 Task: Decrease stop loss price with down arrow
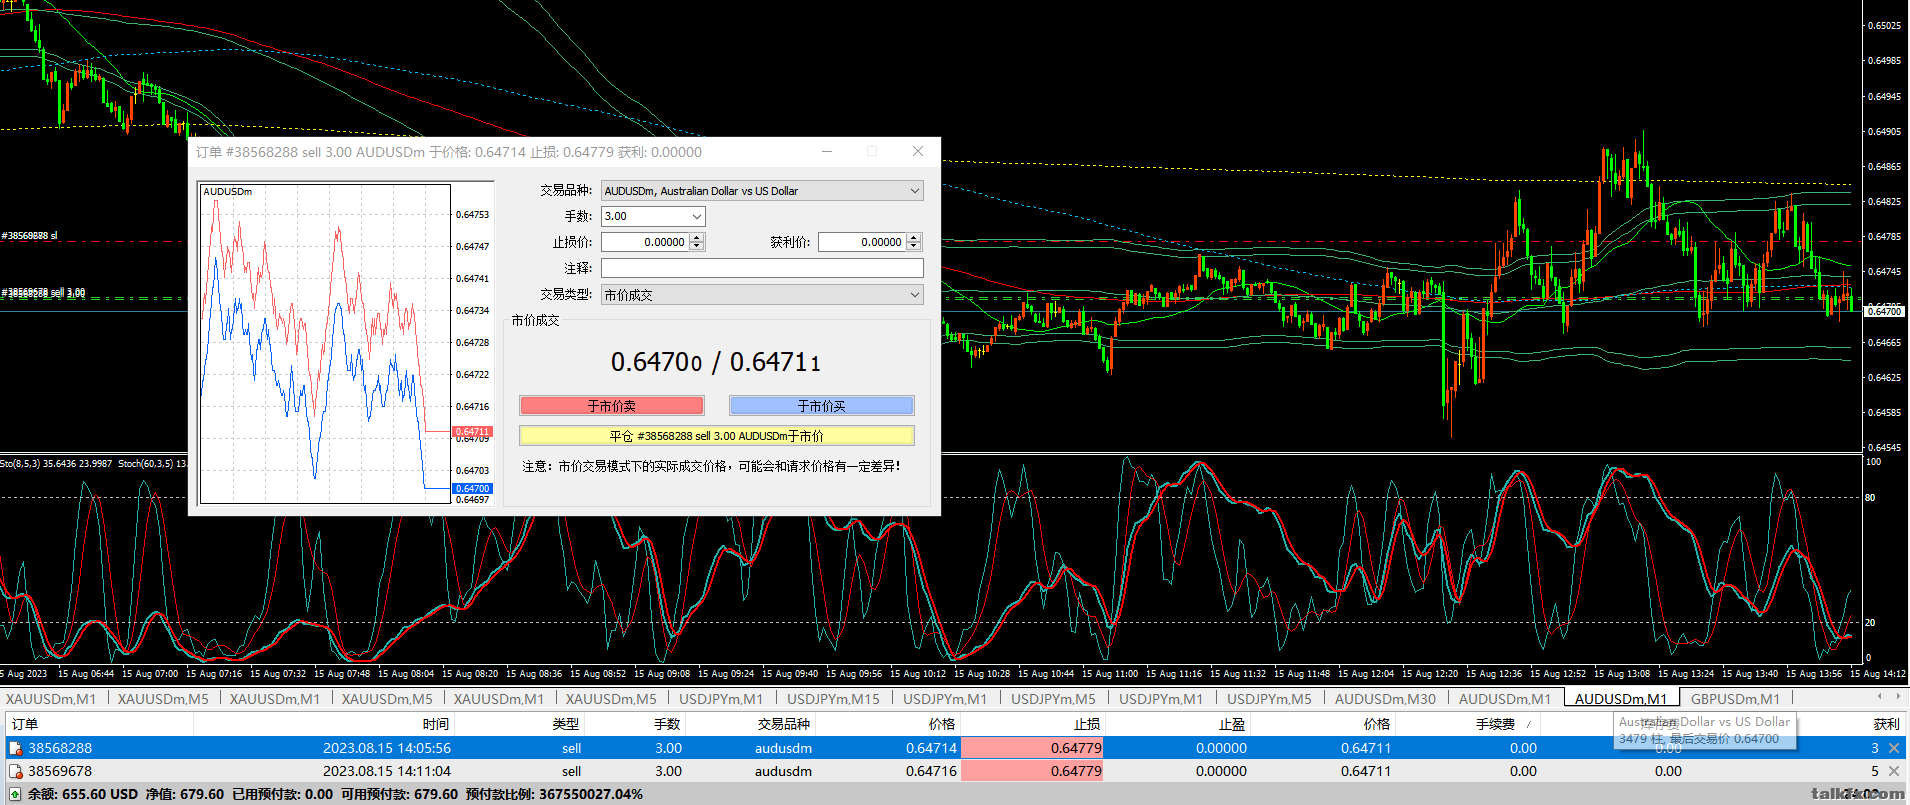(697, 246)
